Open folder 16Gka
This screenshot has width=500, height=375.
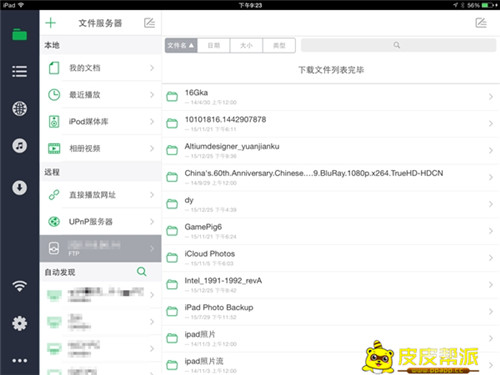331,97
